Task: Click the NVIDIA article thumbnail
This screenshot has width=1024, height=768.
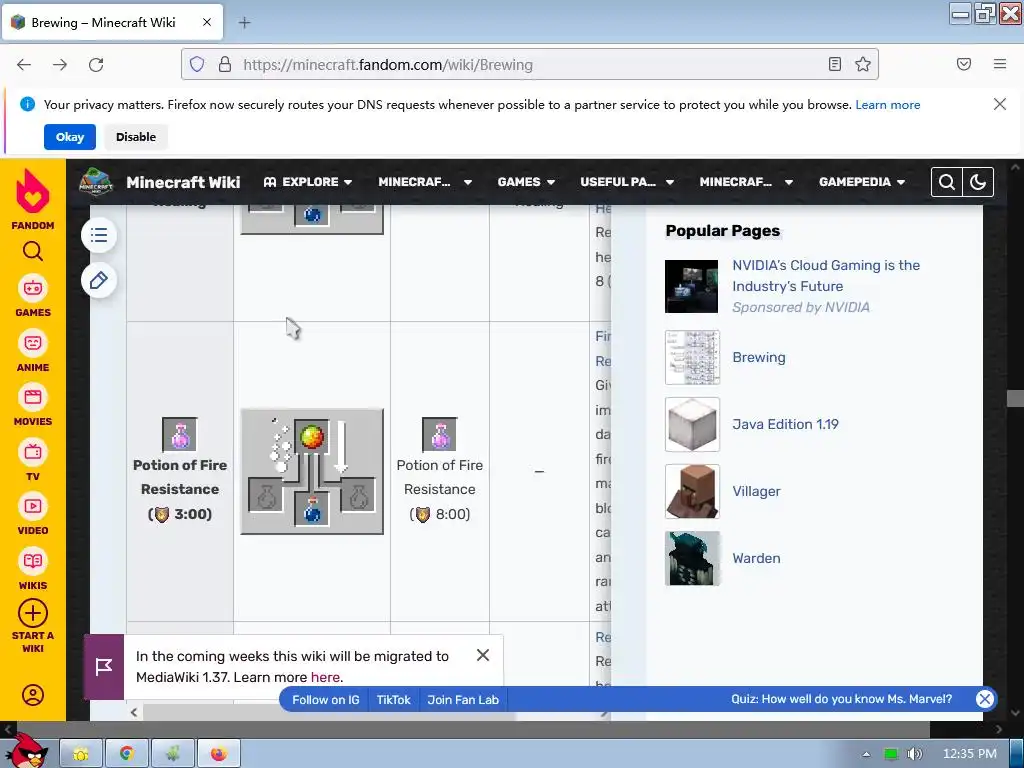Action: click(692, 287)
